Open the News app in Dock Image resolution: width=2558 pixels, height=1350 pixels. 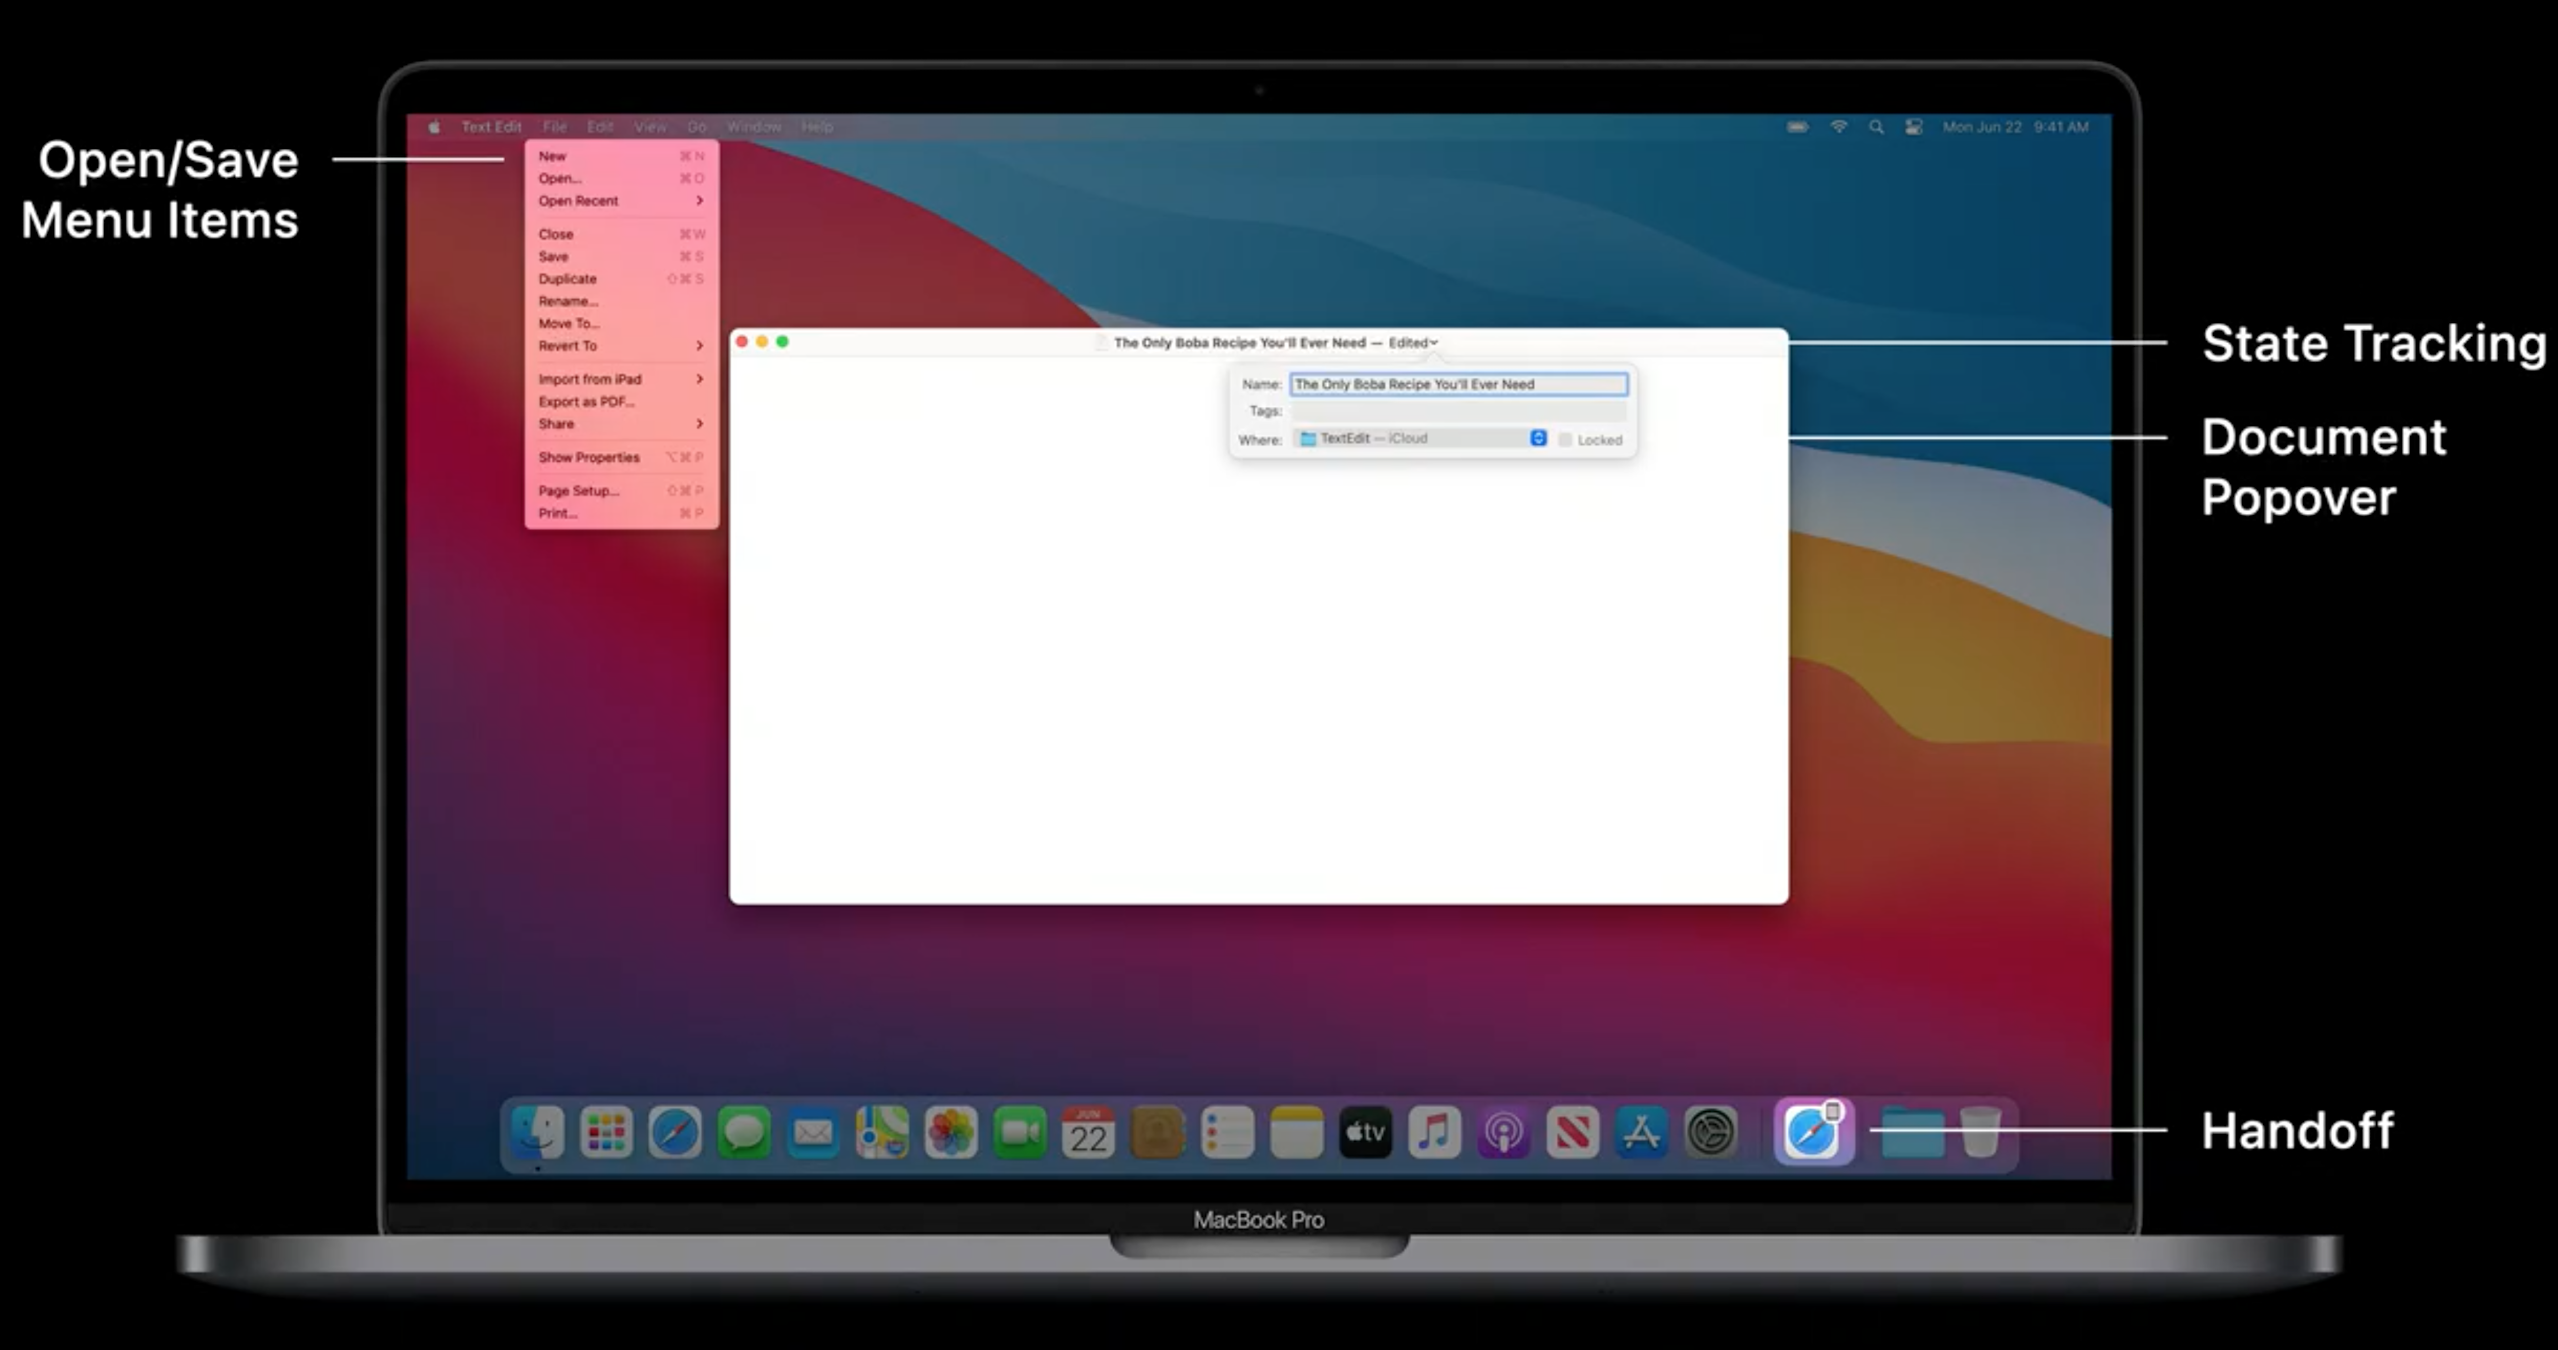1572,1133
